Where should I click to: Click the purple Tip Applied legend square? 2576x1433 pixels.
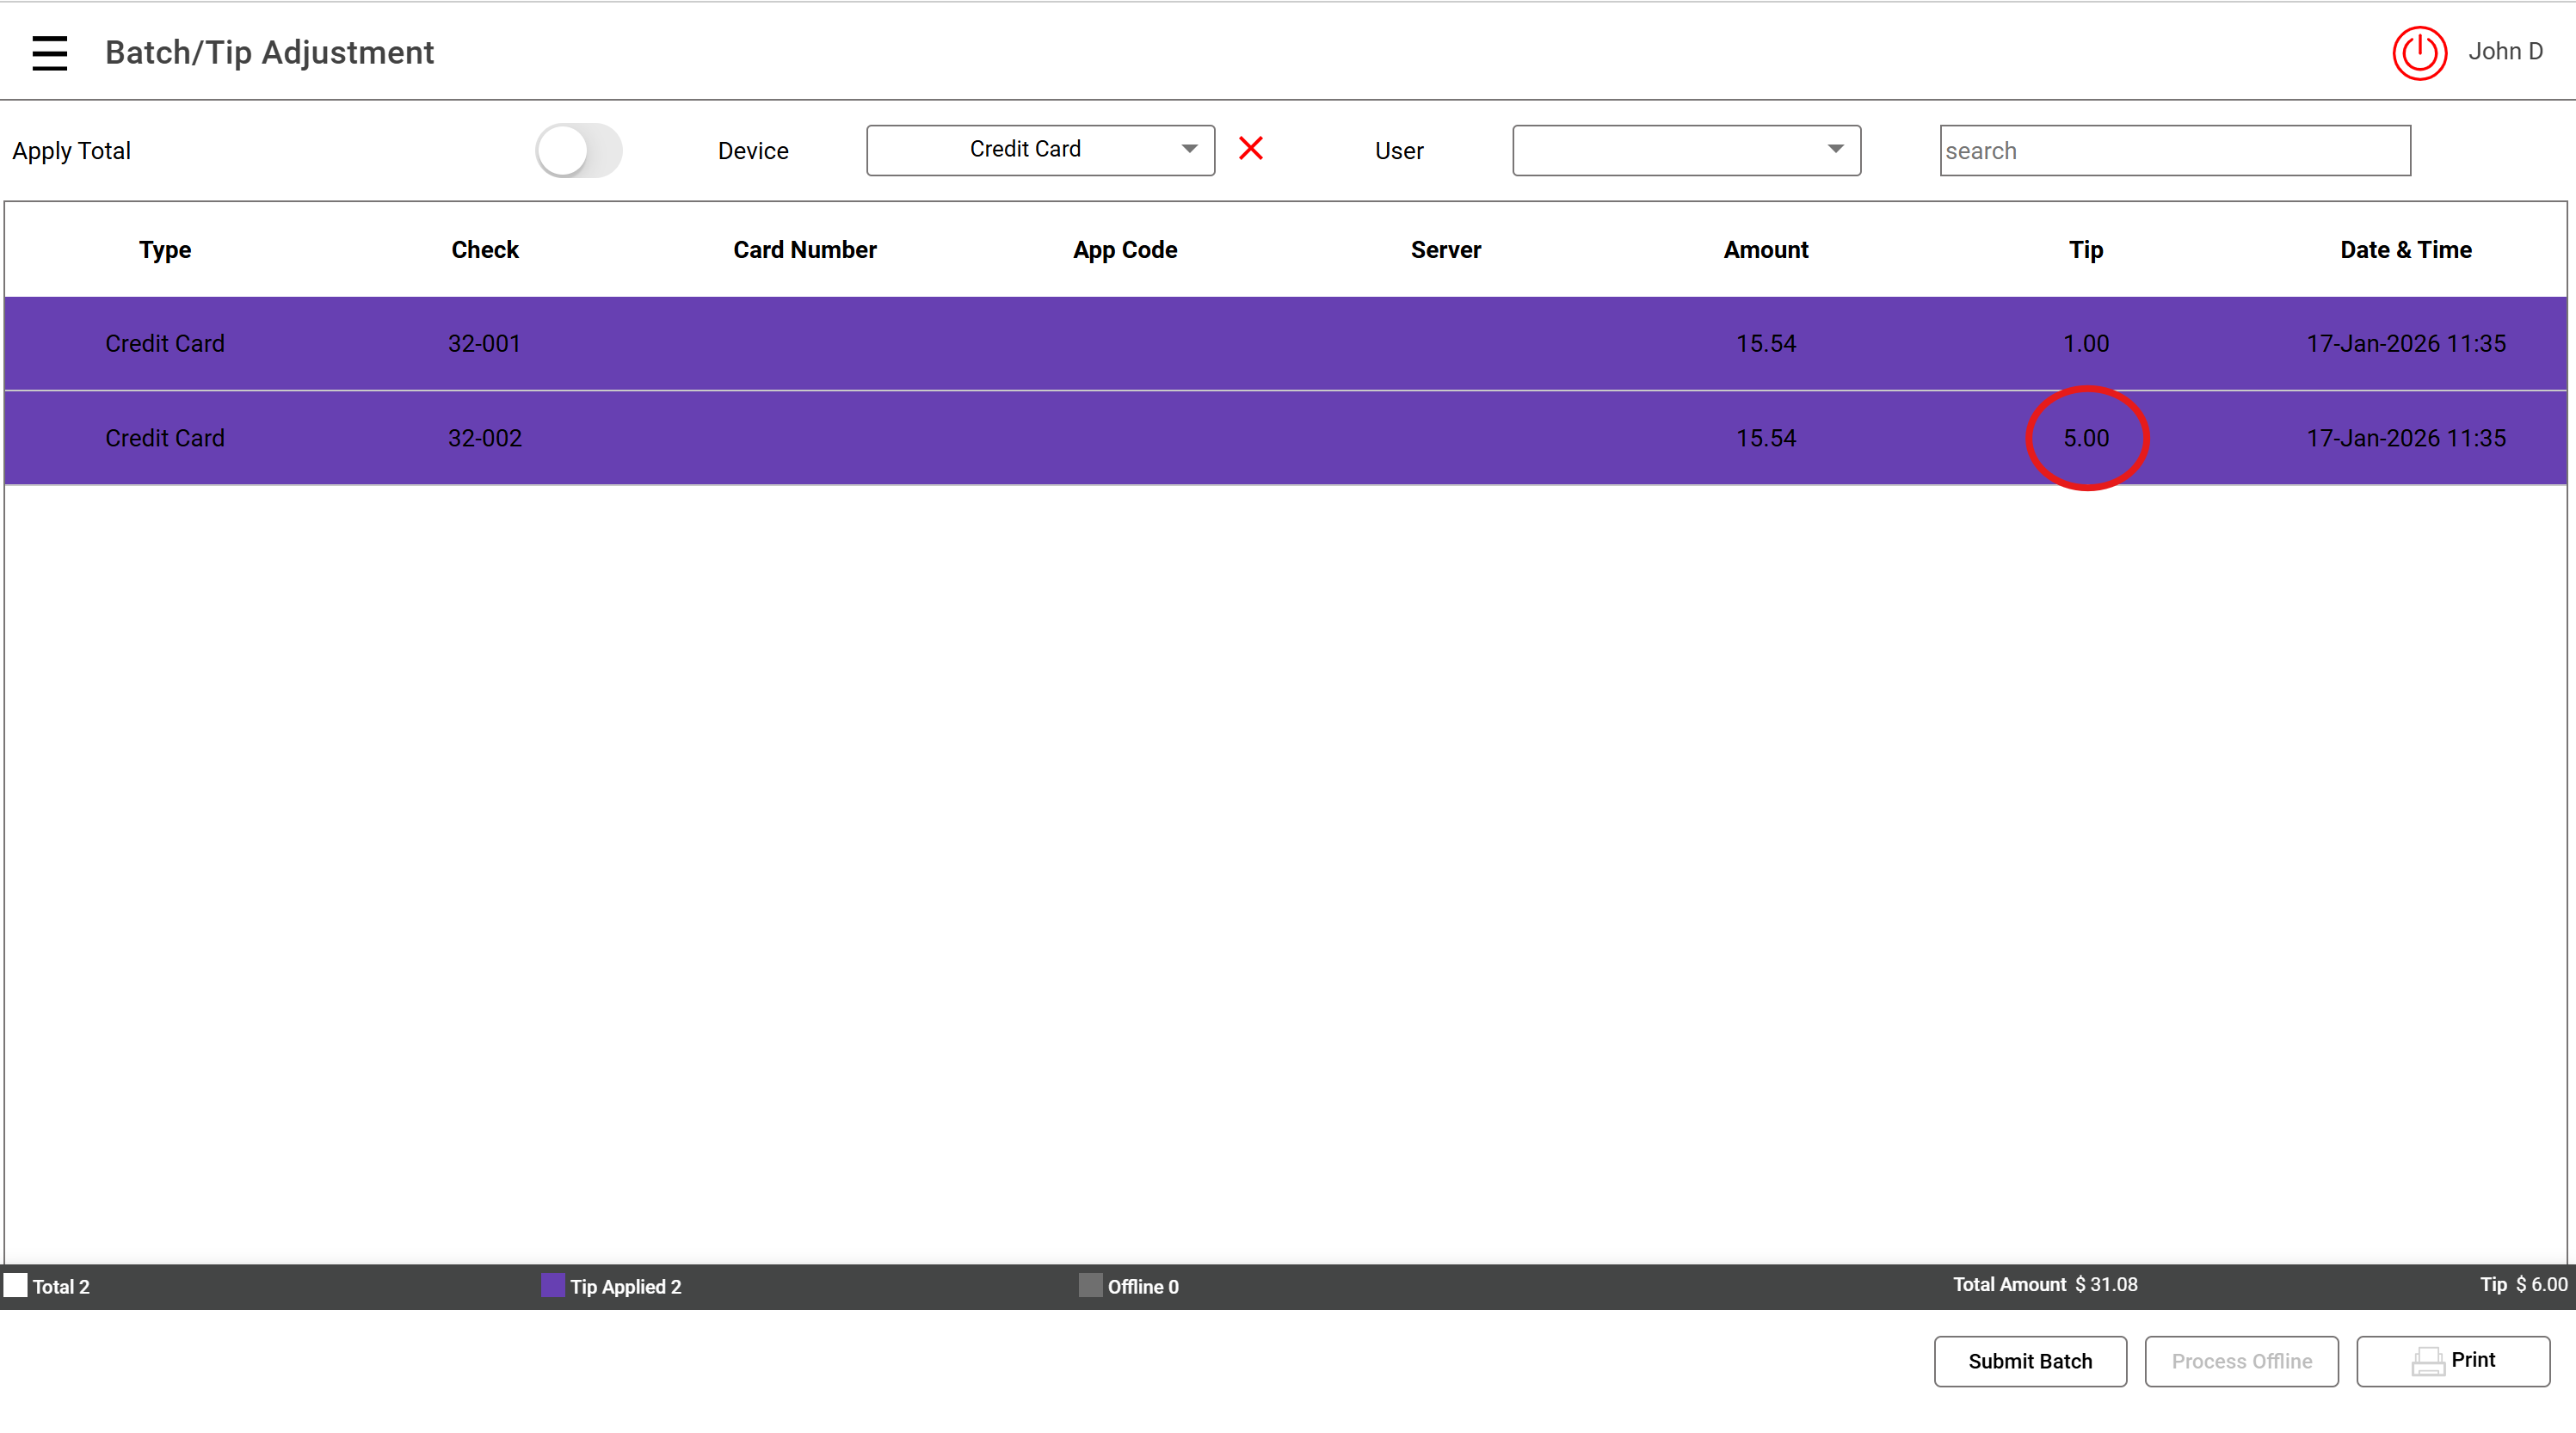pyautogui.click(x=552, y=1286)
